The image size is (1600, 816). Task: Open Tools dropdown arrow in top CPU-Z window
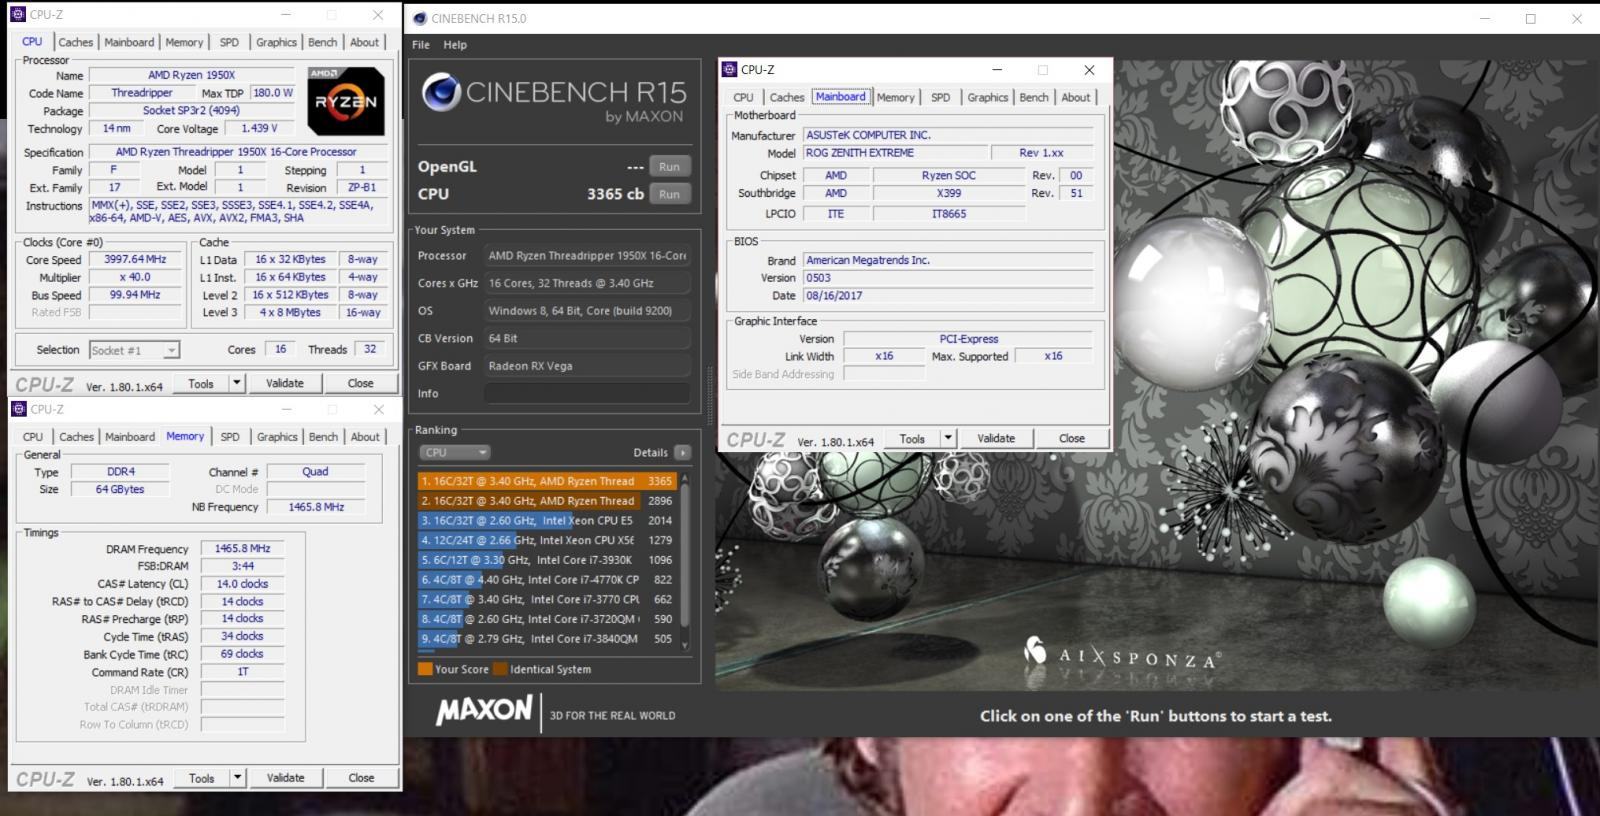(237, 383)
